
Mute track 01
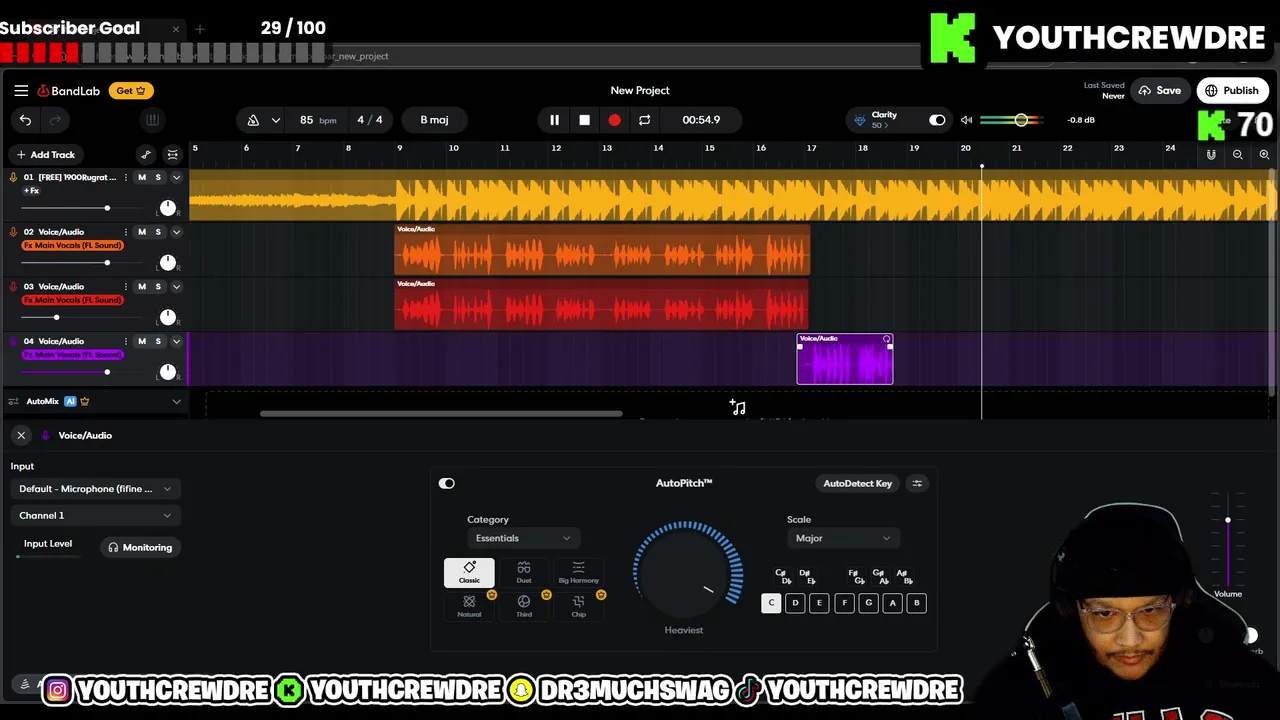point(142,177)
